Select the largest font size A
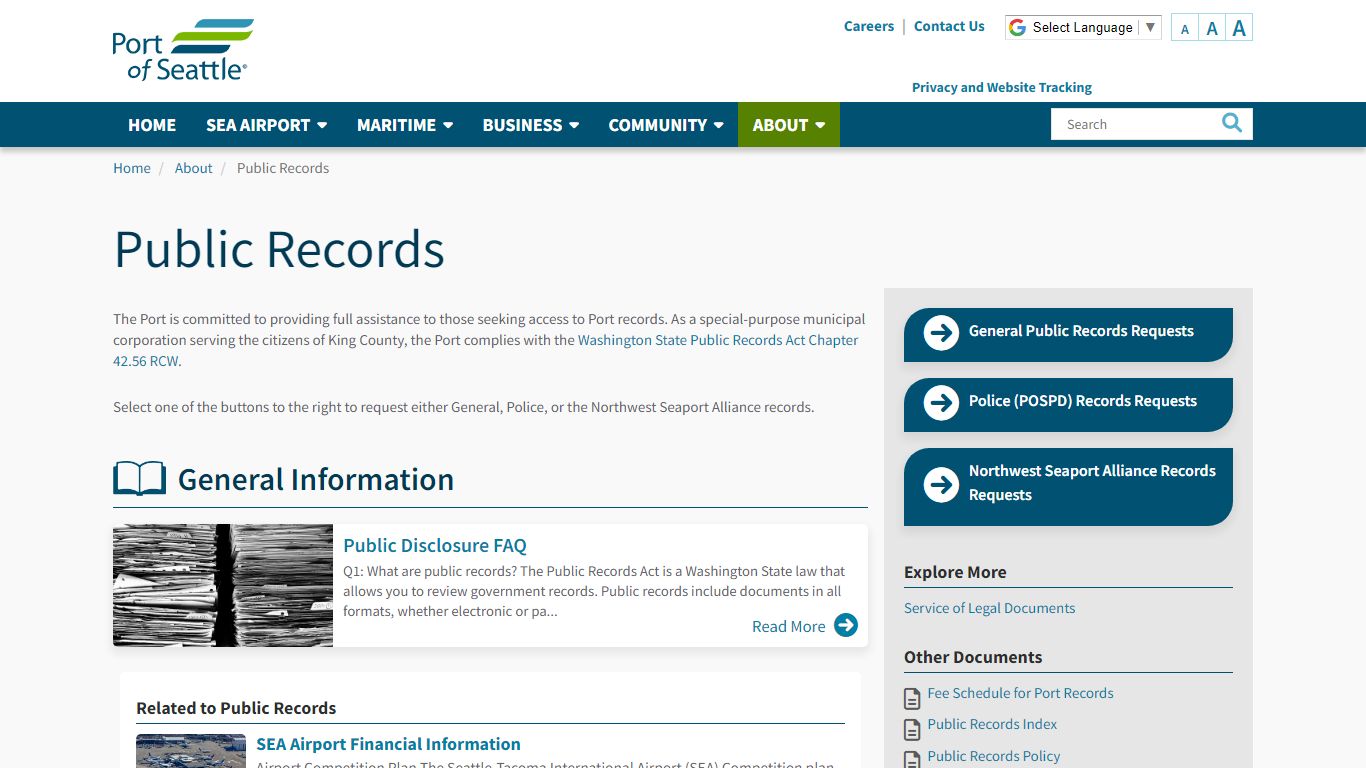Image resolution: width=1366 pixels, height=768 pixels. (1239, 28)
